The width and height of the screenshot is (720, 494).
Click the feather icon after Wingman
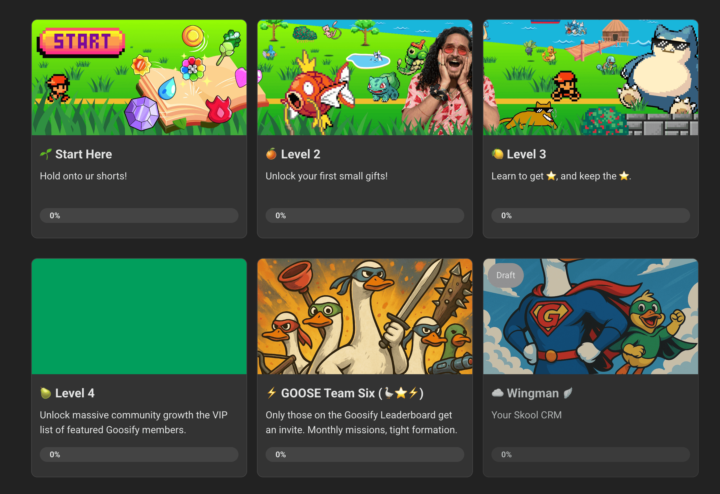click(568, 393)
